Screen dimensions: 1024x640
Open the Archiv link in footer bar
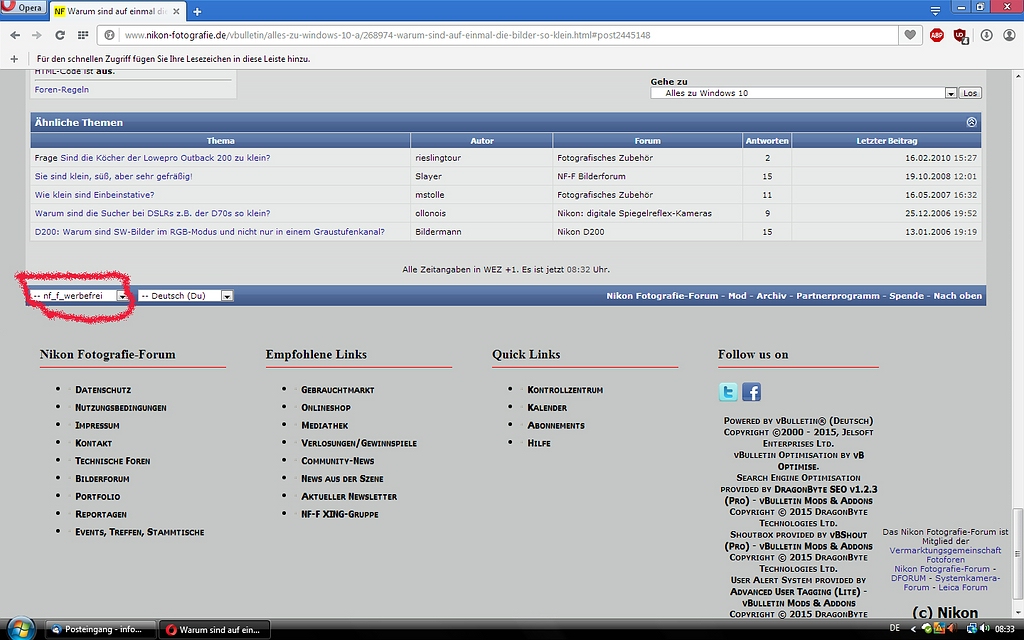(x=771, y=296)
